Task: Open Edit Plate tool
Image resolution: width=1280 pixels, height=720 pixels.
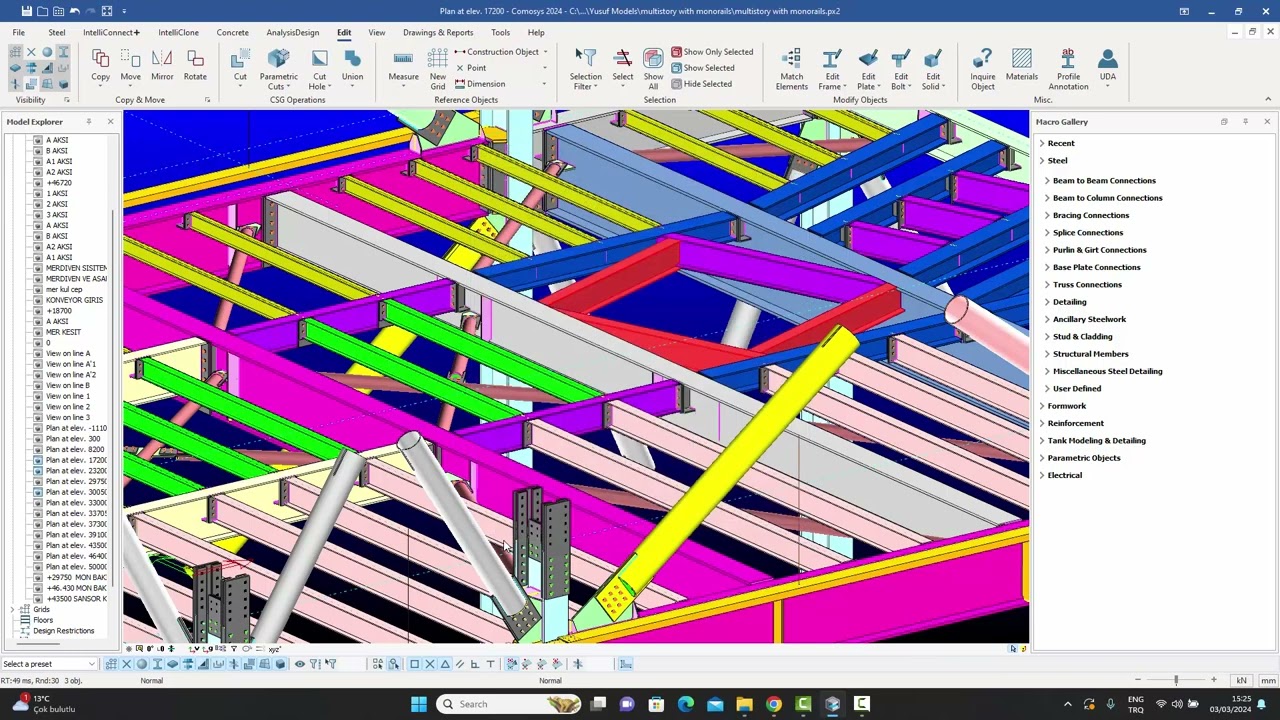Action: (x=868, y=69)
